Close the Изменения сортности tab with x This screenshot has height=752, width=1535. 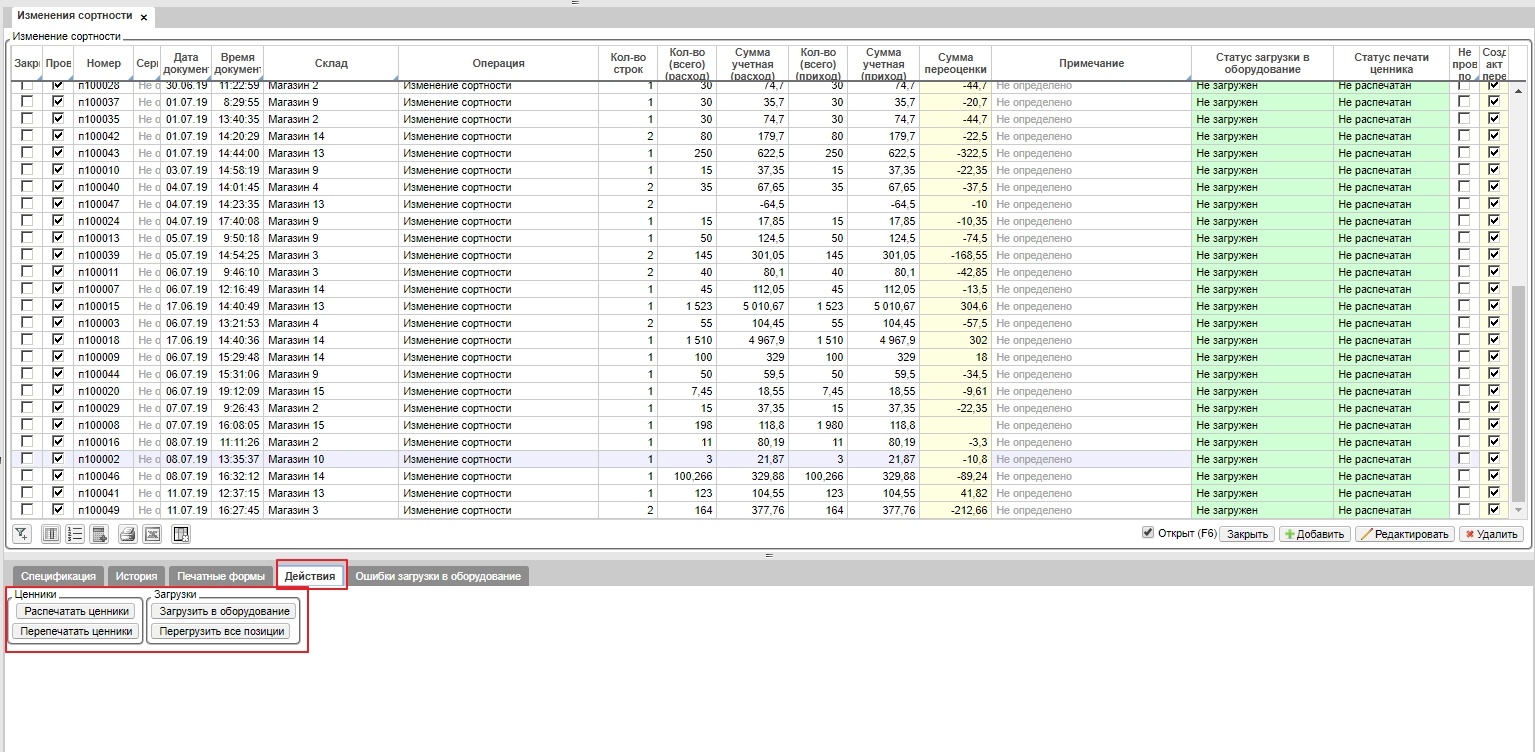coord(144,17)
